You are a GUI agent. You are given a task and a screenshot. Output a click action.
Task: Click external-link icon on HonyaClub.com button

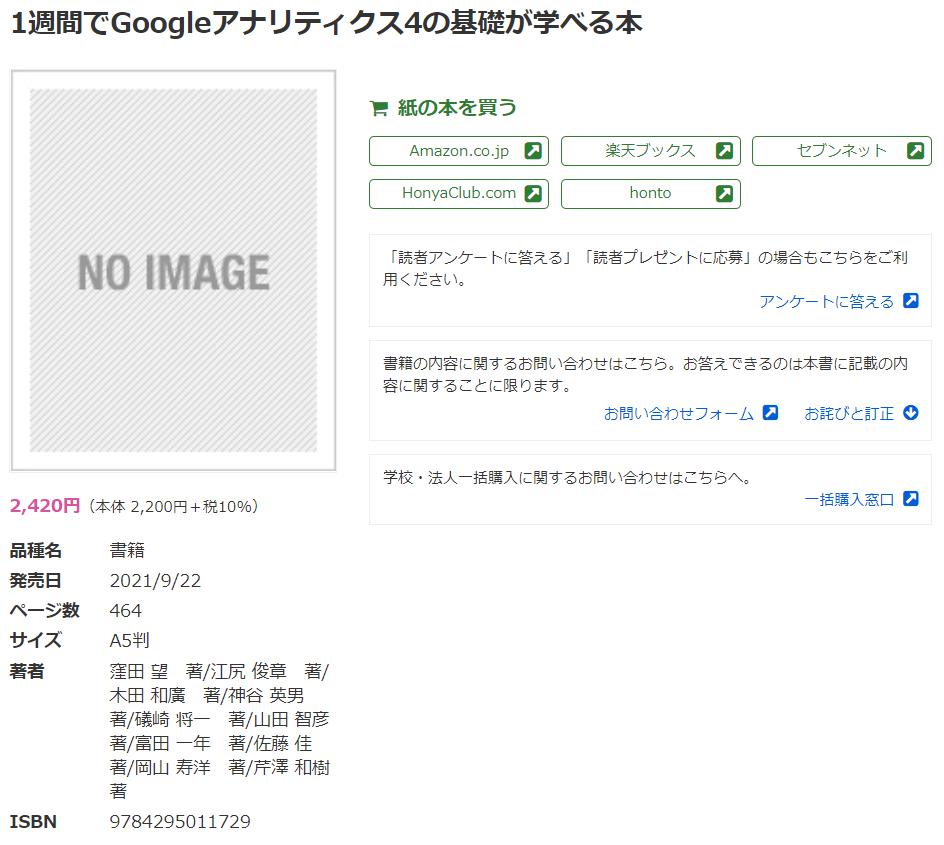(x=533, y=193)
